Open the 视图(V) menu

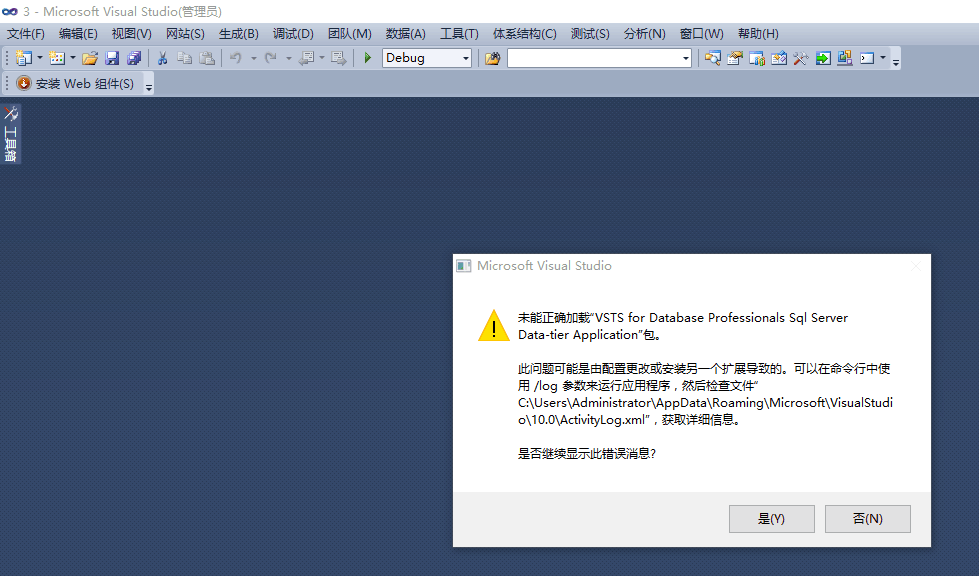pos(131,34)
